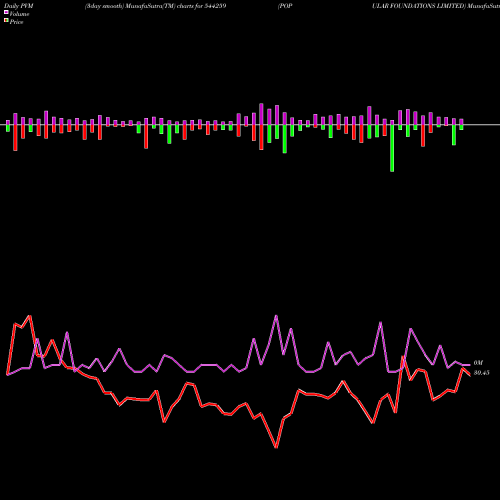This screenshot has width=500, height=500.
Task: Click the Price legend swatch
Action: 6,20
